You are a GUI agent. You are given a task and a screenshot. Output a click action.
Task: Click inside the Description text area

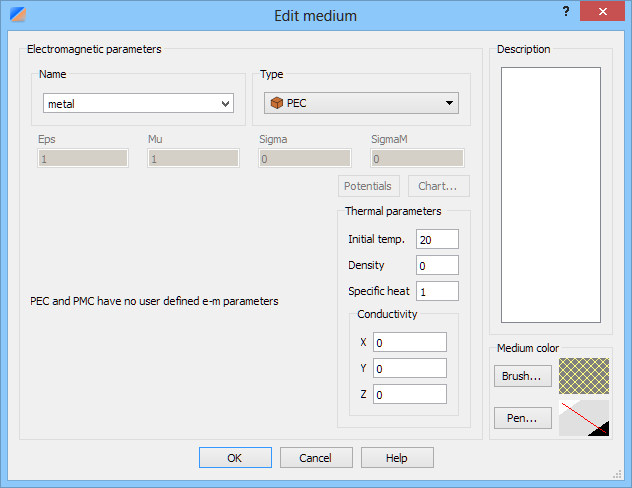tap(551, 195)
